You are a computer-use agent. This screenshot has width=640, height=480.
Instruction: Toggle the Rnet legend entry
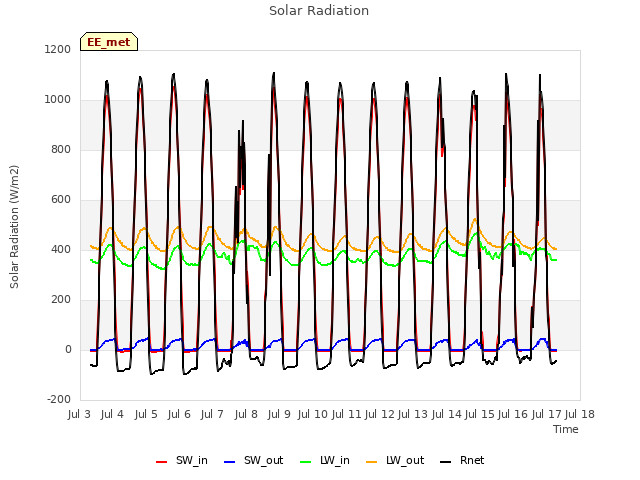(x=462, y=460)
